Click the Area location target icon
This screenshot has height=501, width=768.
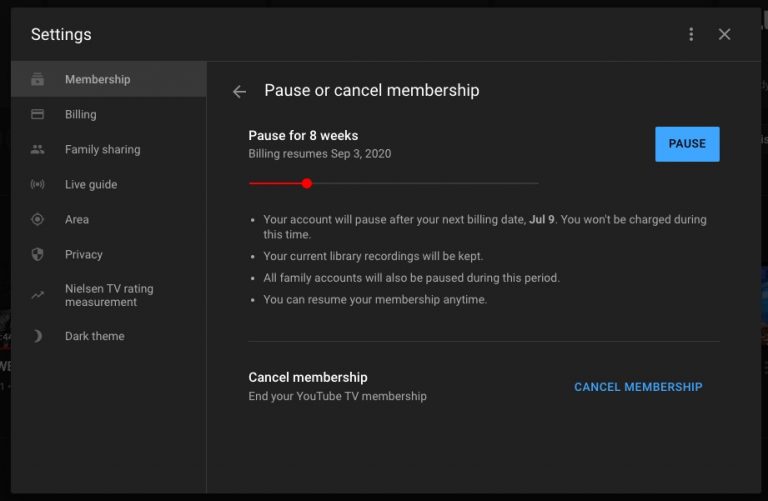point(38,220)
